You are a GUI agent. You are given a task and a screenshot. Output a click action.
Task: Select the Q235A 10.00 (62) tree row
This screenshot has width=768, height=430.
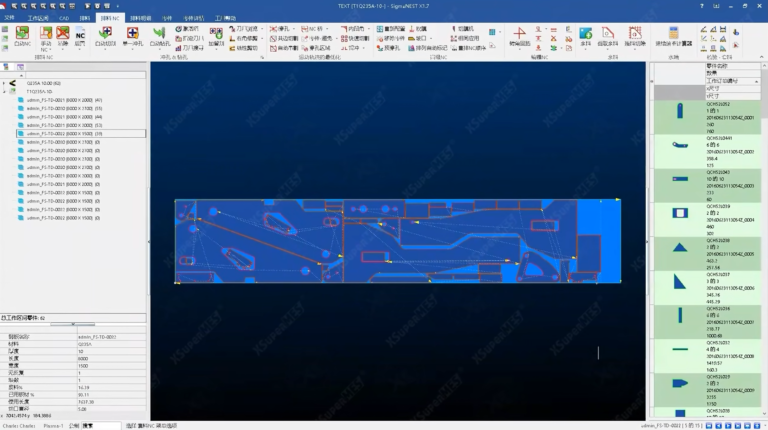point(44,83)
